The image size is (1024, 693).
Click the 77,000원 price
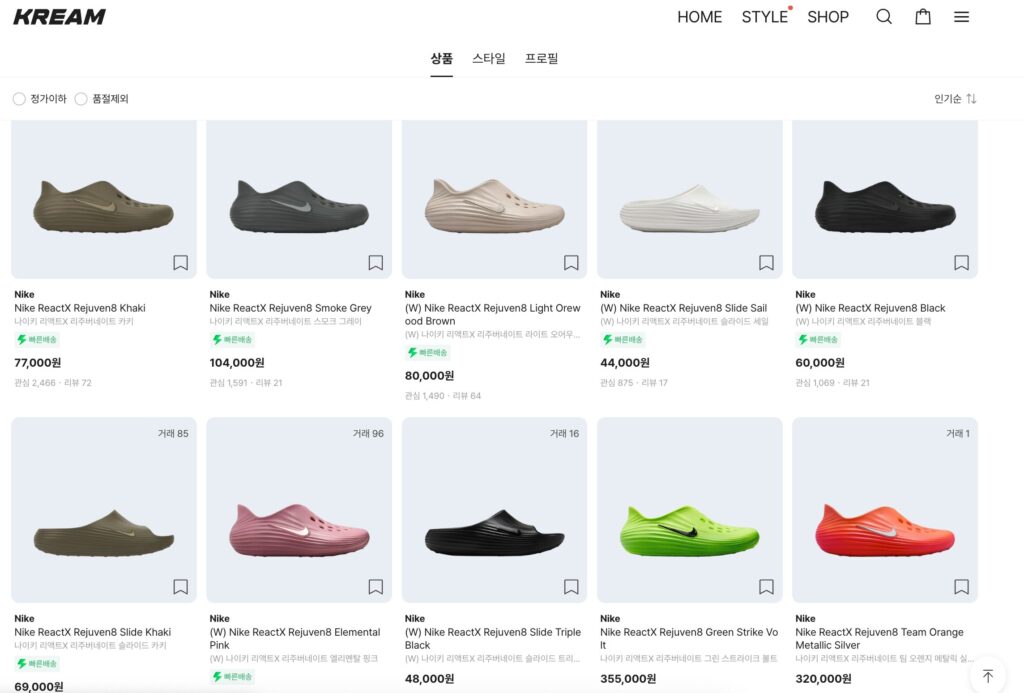(x=38, y=363)
